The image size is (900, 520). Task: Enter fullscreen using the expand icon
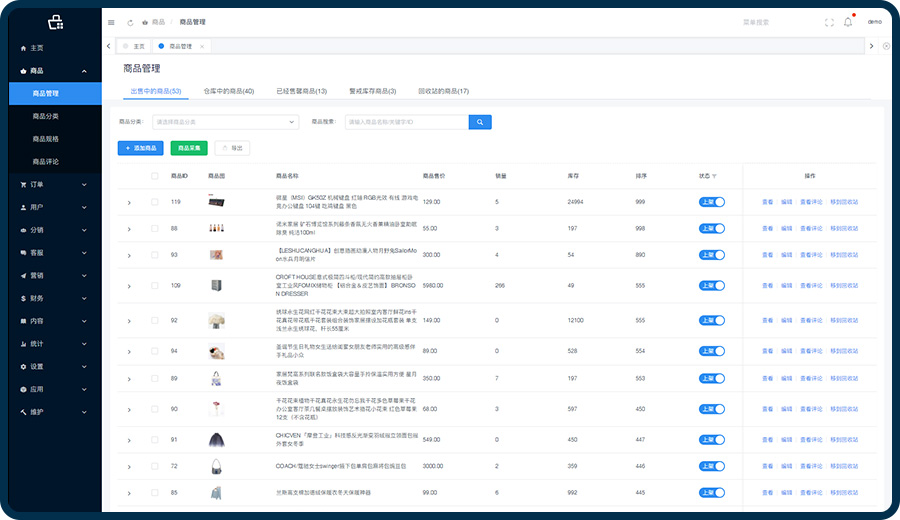(829, 22)
